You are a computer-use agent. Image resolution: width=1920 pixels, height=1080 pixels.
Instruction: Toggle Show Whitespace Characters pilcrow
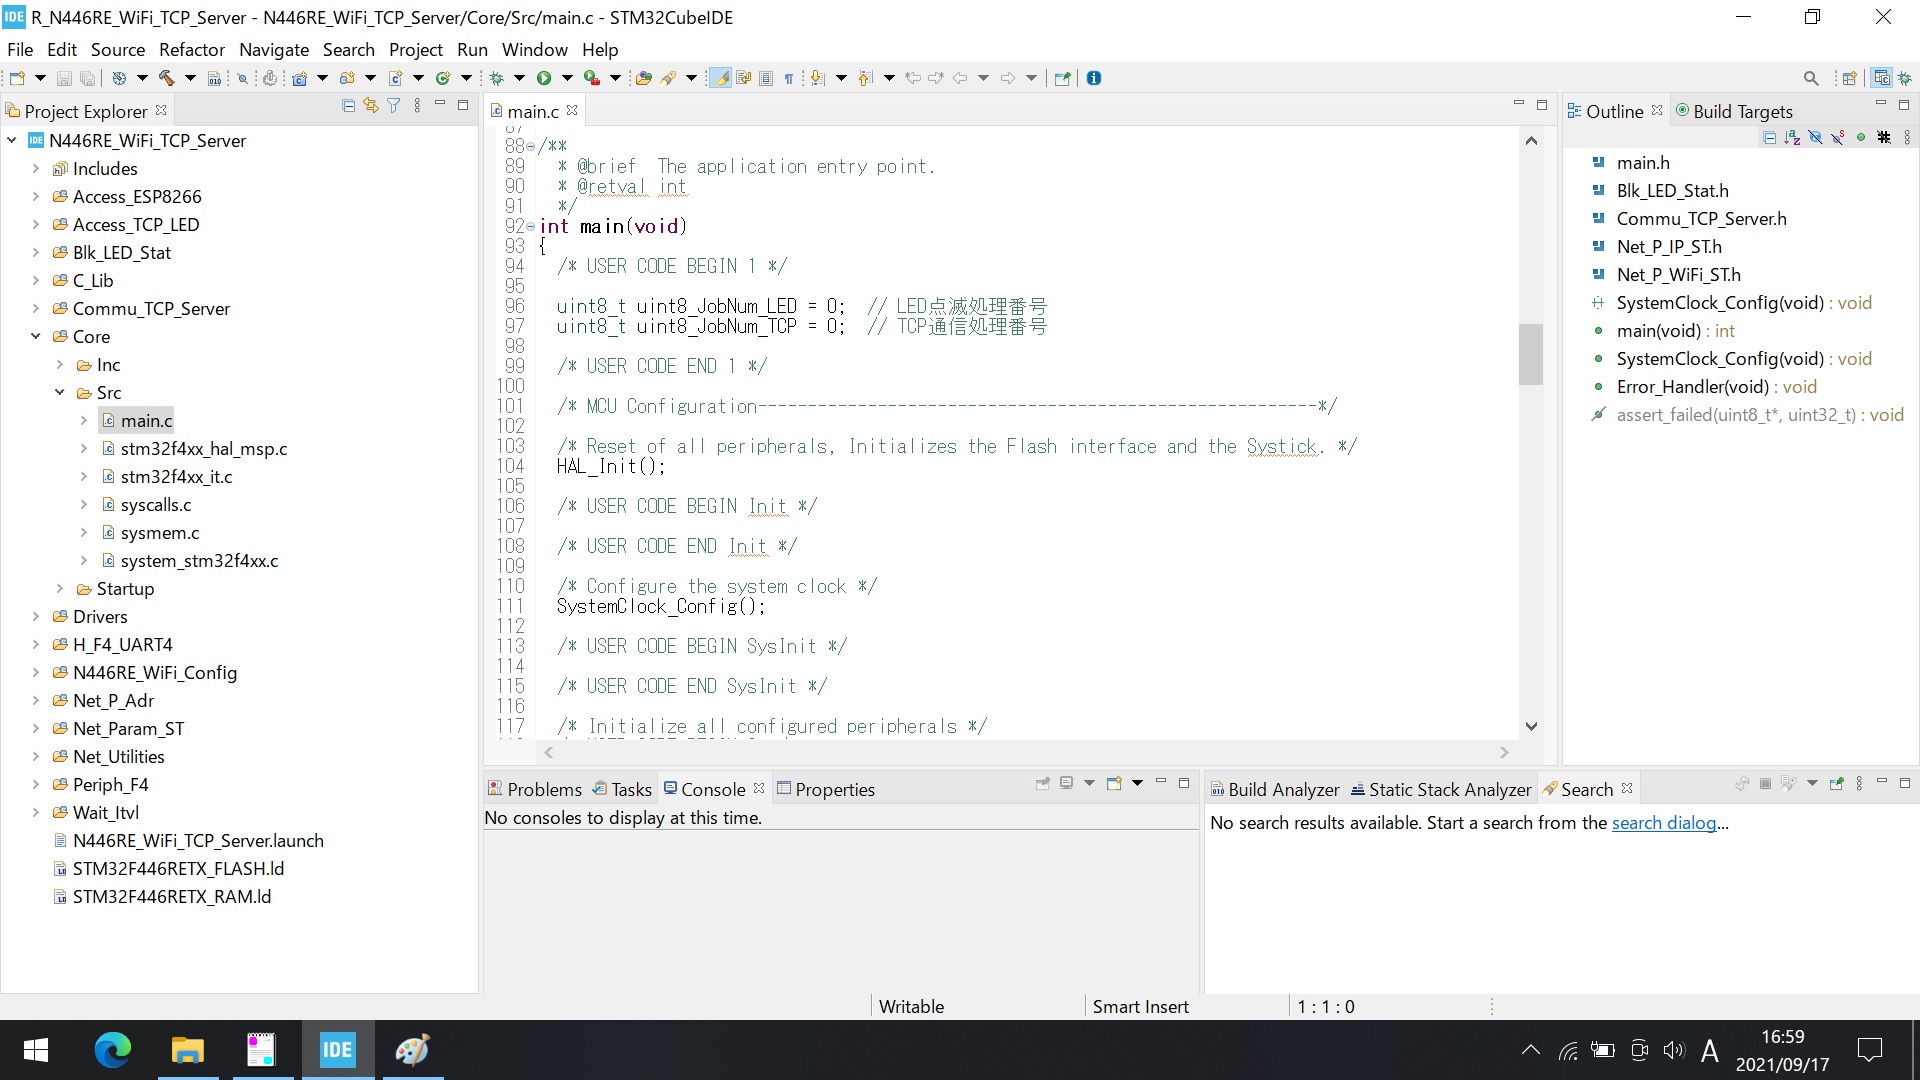click(789, 78)
